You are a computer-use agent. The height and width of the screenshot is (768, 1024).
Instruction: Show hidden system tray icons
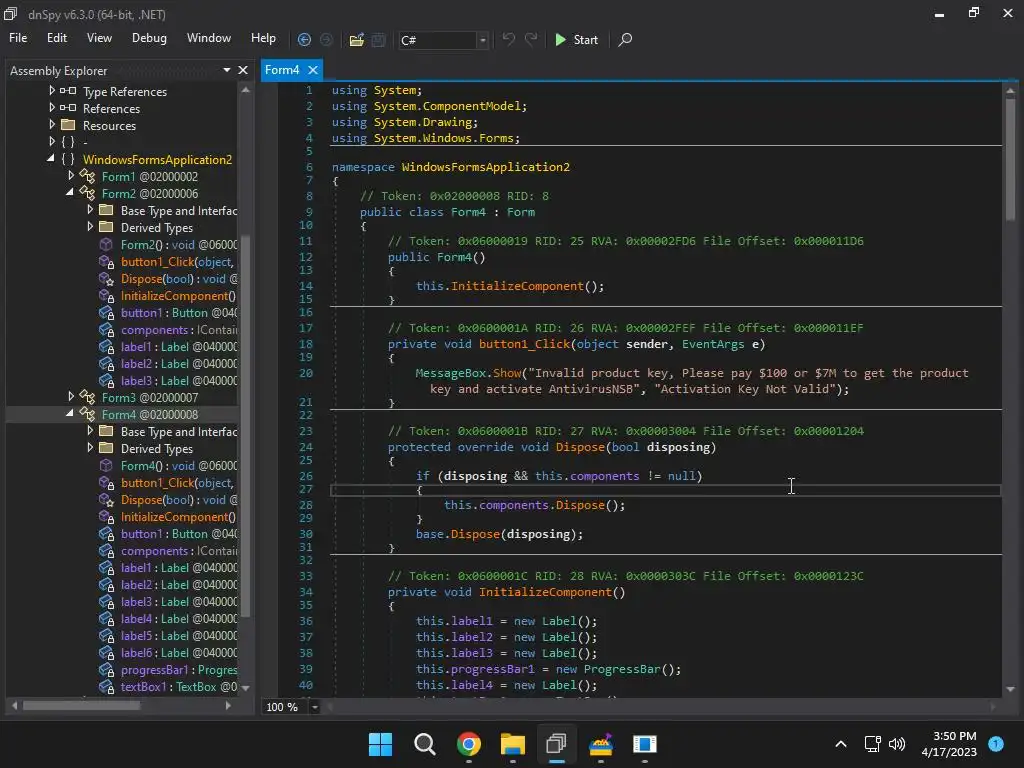pyautogui.click(x=841, y=744)
